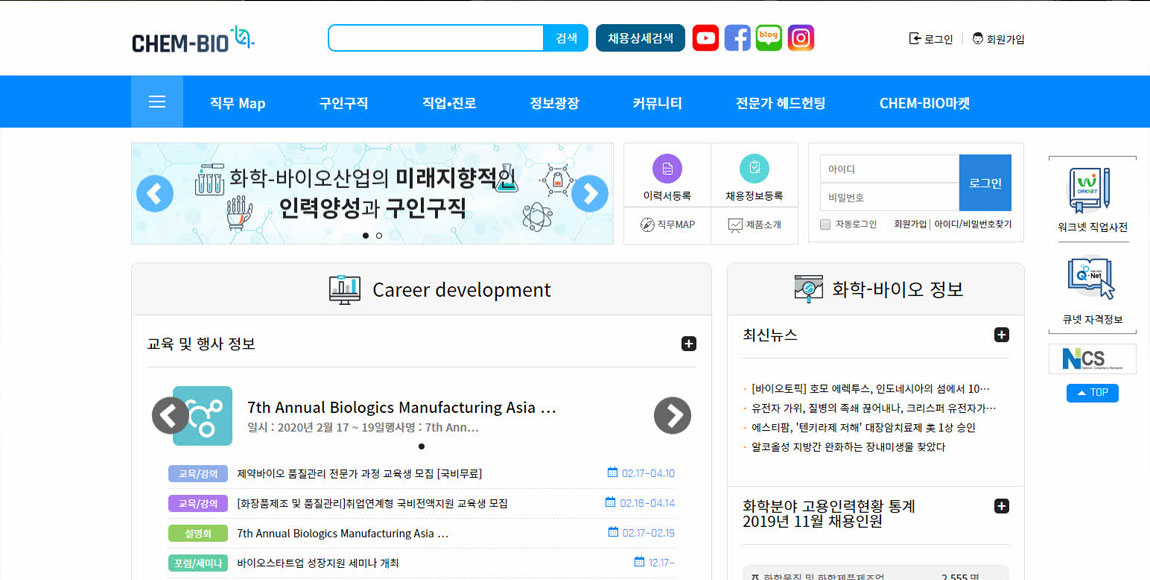Click the 채용상세검색 button
1150x580 pixels.
(640, 38)
